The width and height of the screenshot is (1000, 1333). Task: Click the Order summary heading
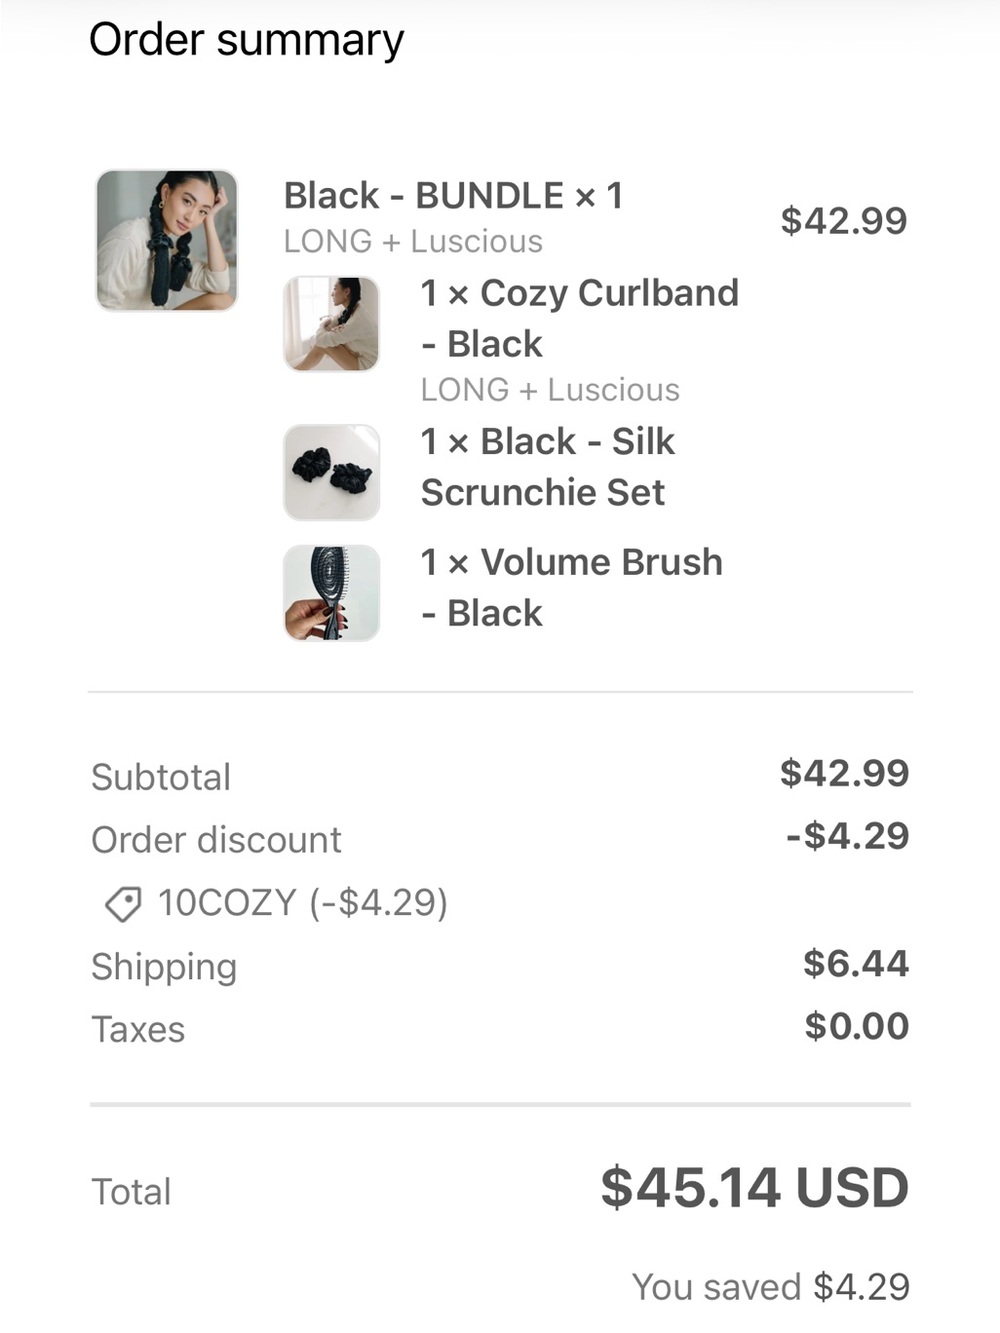246,41
